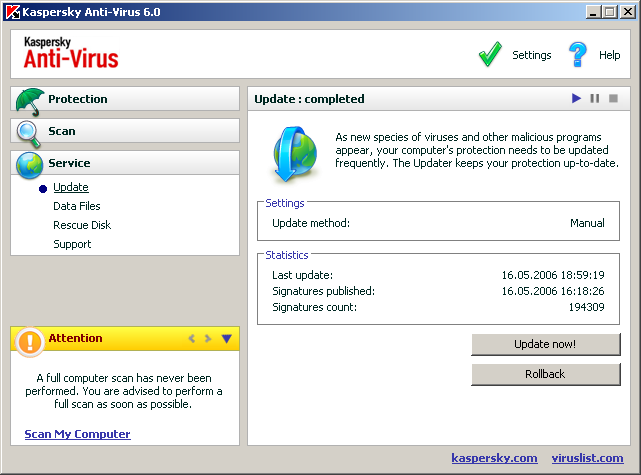Click the Manual update method value
641x475 pixels.
587,223
